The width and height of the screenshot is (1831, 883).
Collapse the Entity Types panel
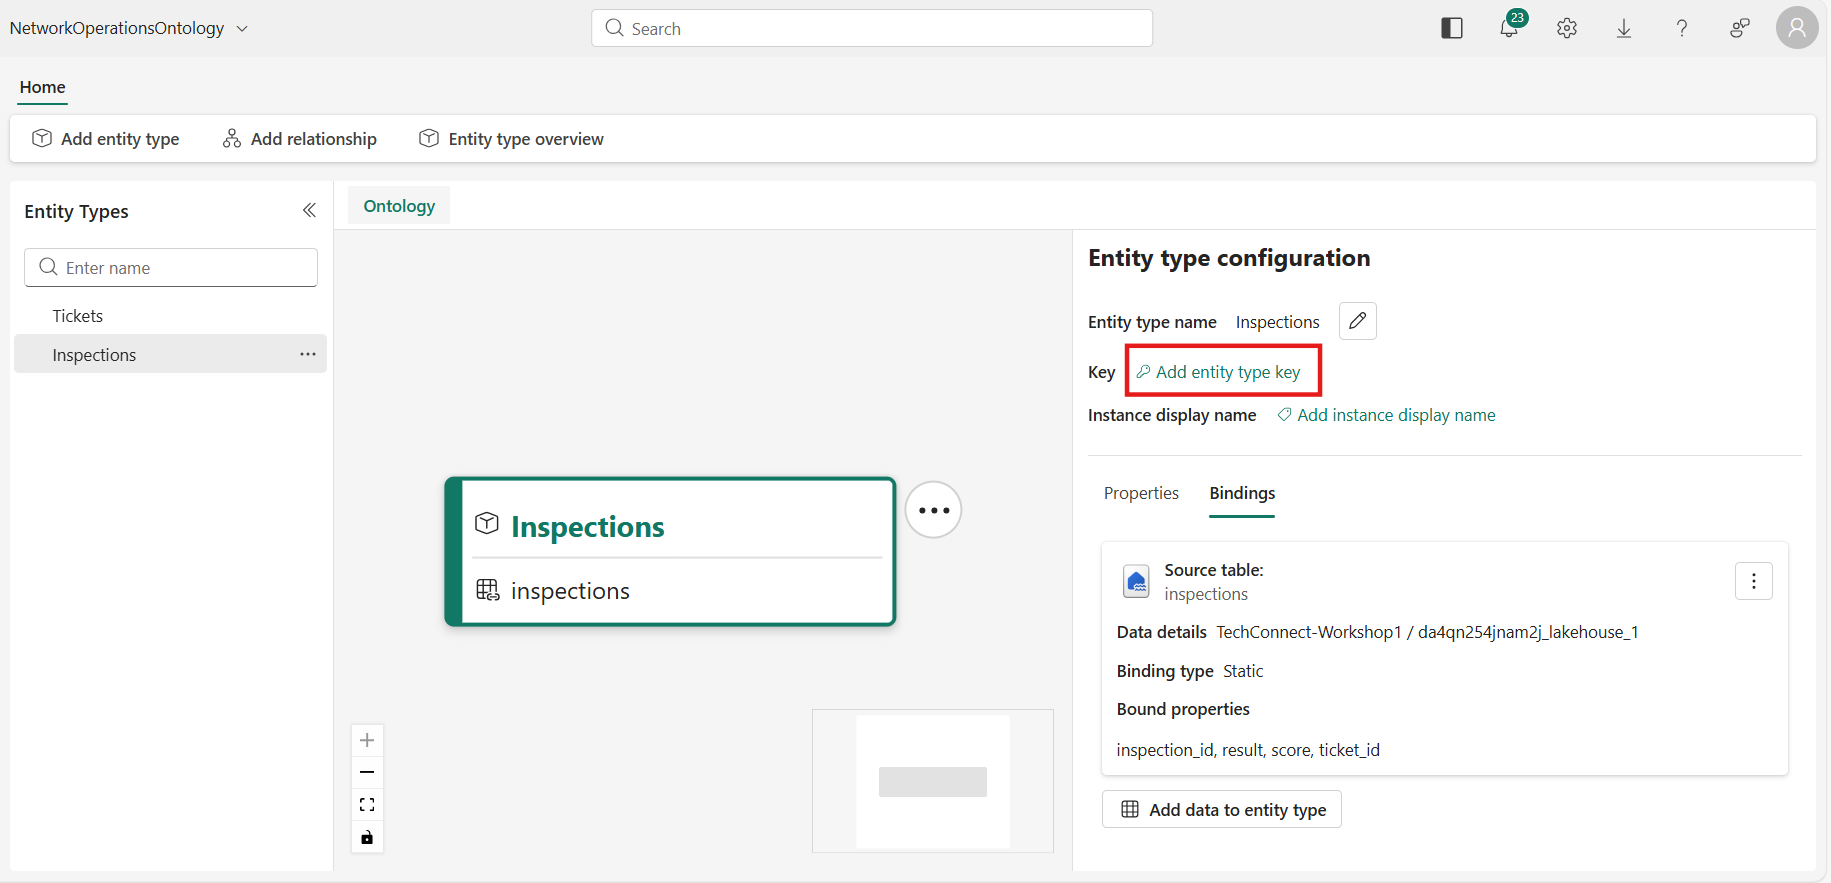tap(309, 210)
